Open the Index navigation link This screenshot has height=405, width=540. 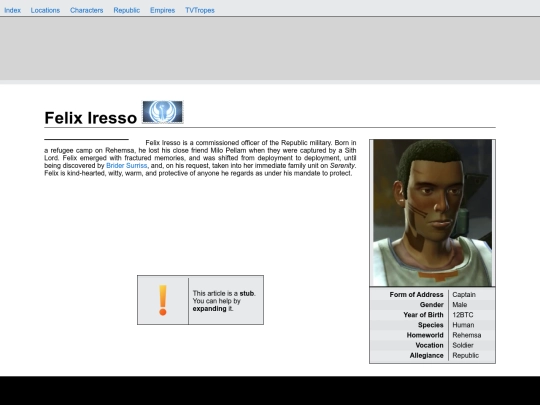12,10
